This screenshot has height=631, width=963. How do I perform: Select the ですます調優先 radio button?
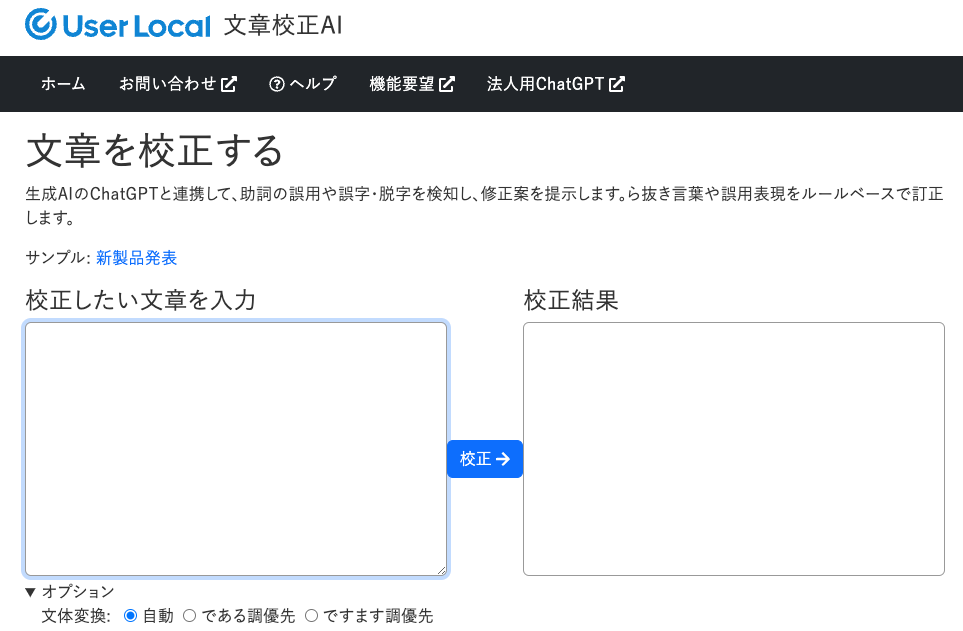click(x=312, y=616)
